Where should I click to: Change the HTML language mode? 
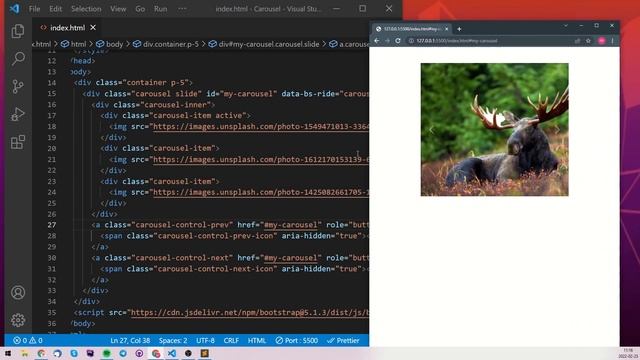pos(257,340)
